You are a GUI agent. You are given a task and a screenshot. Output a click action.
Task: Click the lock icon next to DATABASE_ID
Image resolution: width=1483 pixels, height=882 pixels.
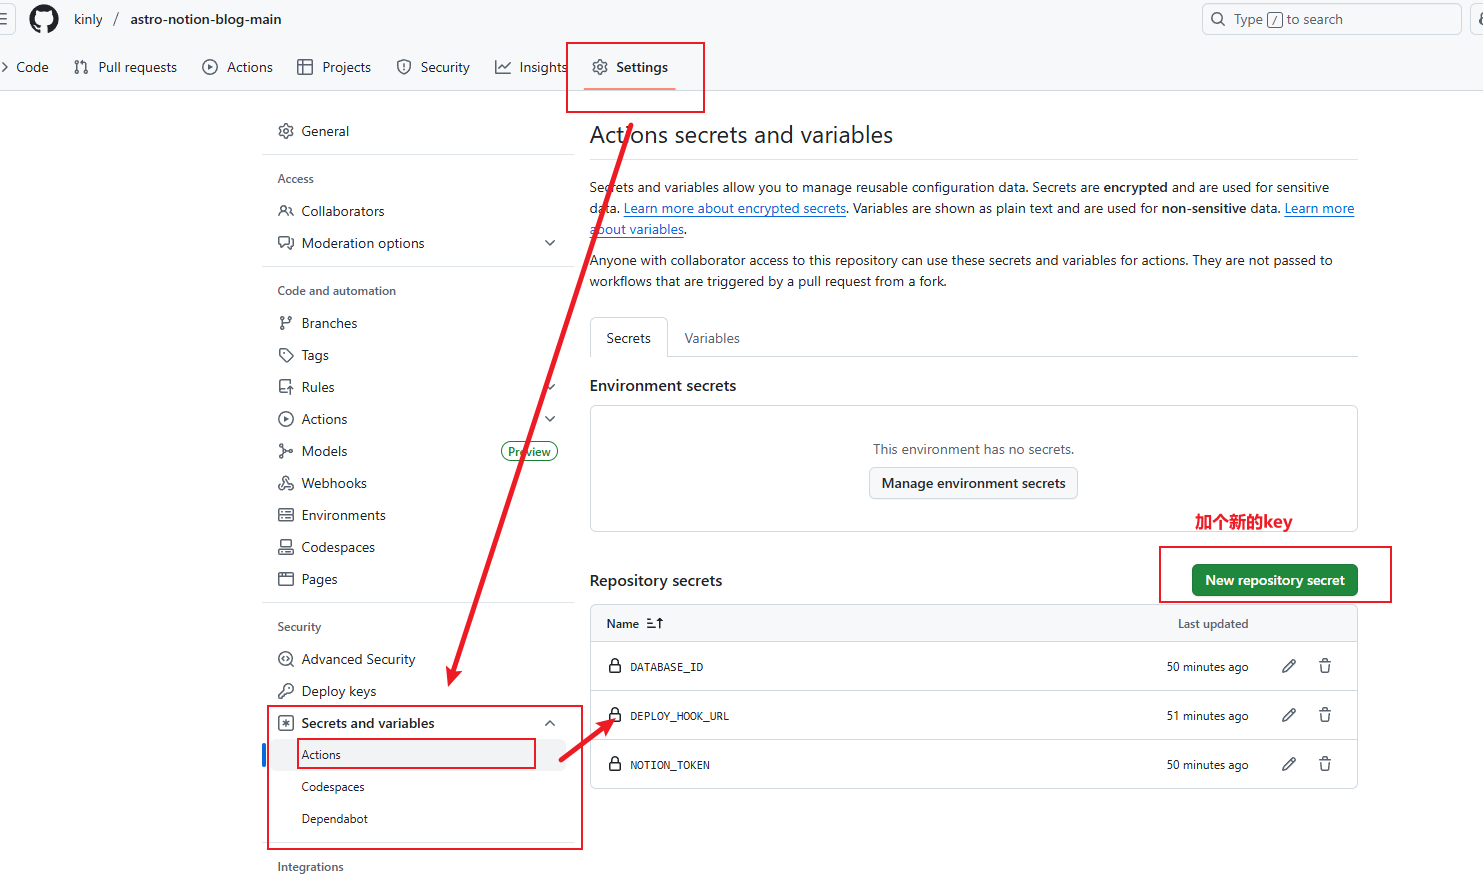pos(615,666)
